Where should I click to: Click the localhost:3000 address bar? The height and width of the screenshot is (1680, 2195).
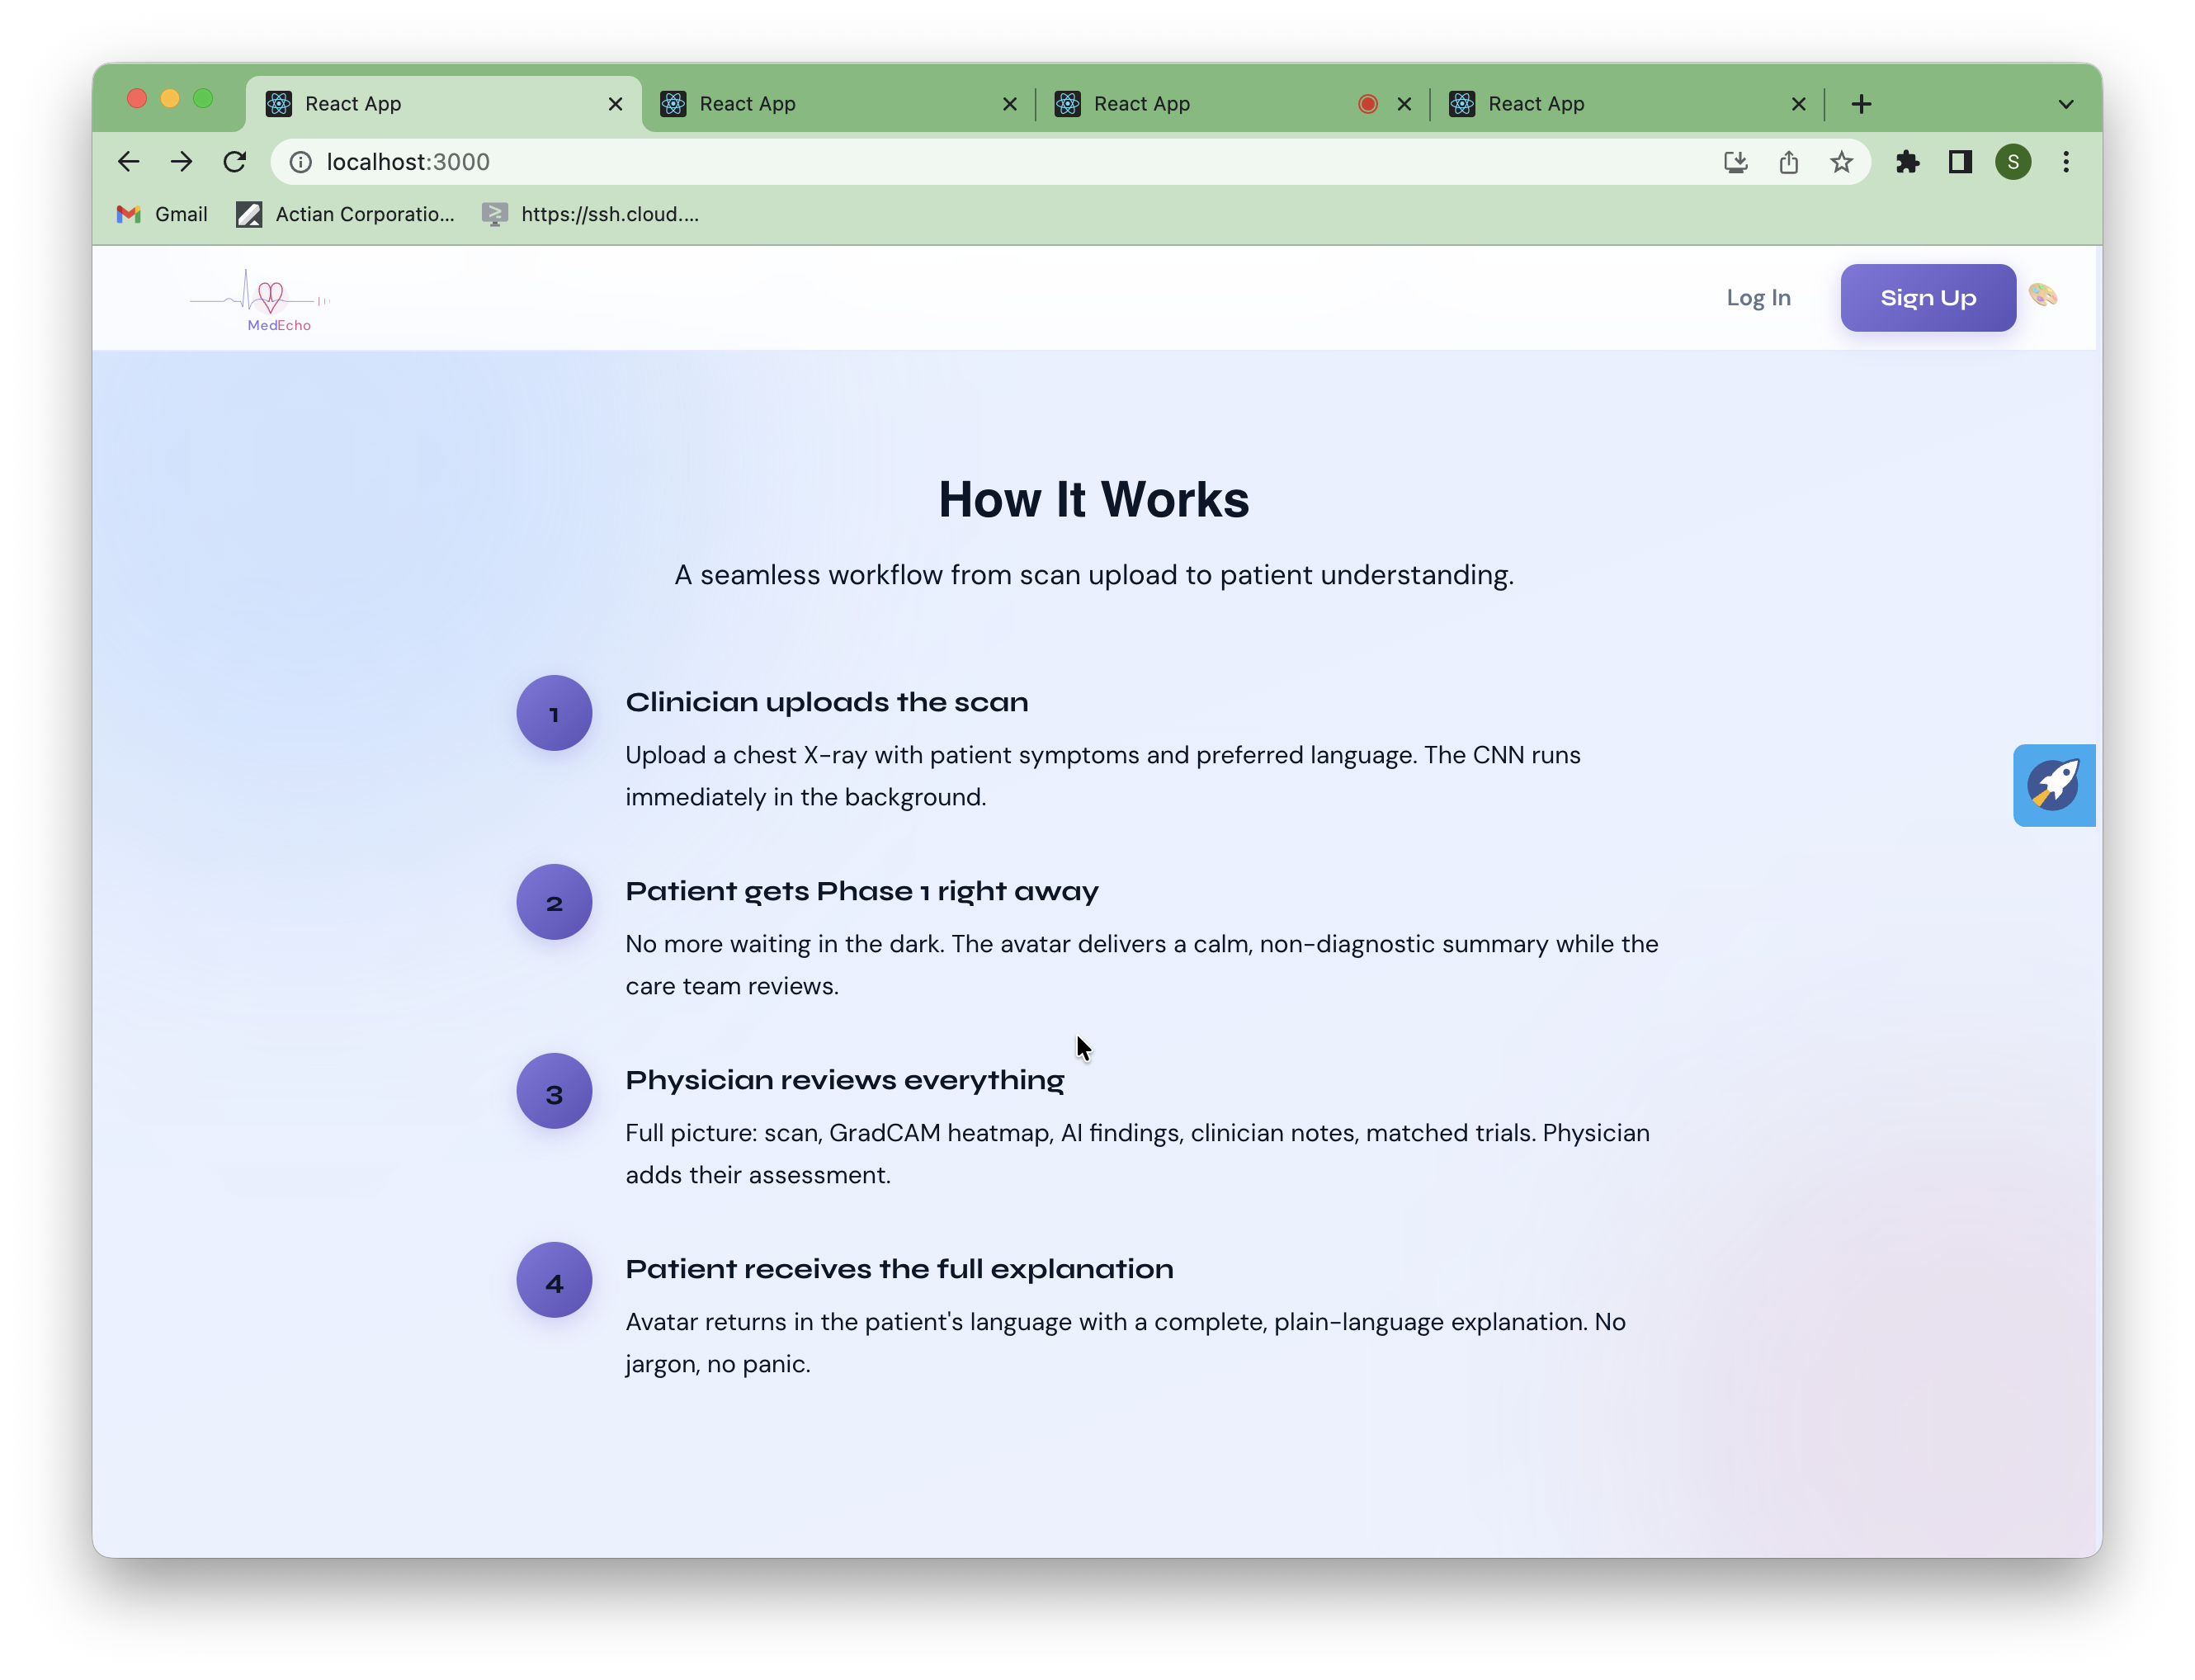pyautogui.click(x=900, y=162)
